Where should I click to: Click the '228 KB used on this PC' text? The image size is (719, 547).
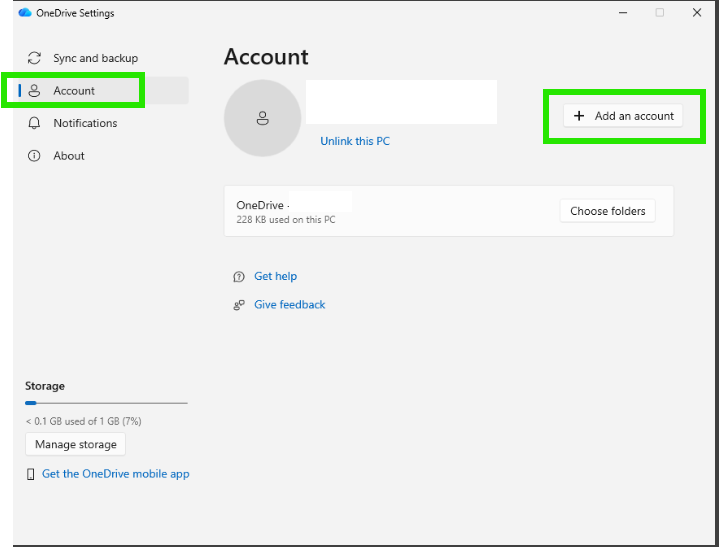(x=286, y=220)
